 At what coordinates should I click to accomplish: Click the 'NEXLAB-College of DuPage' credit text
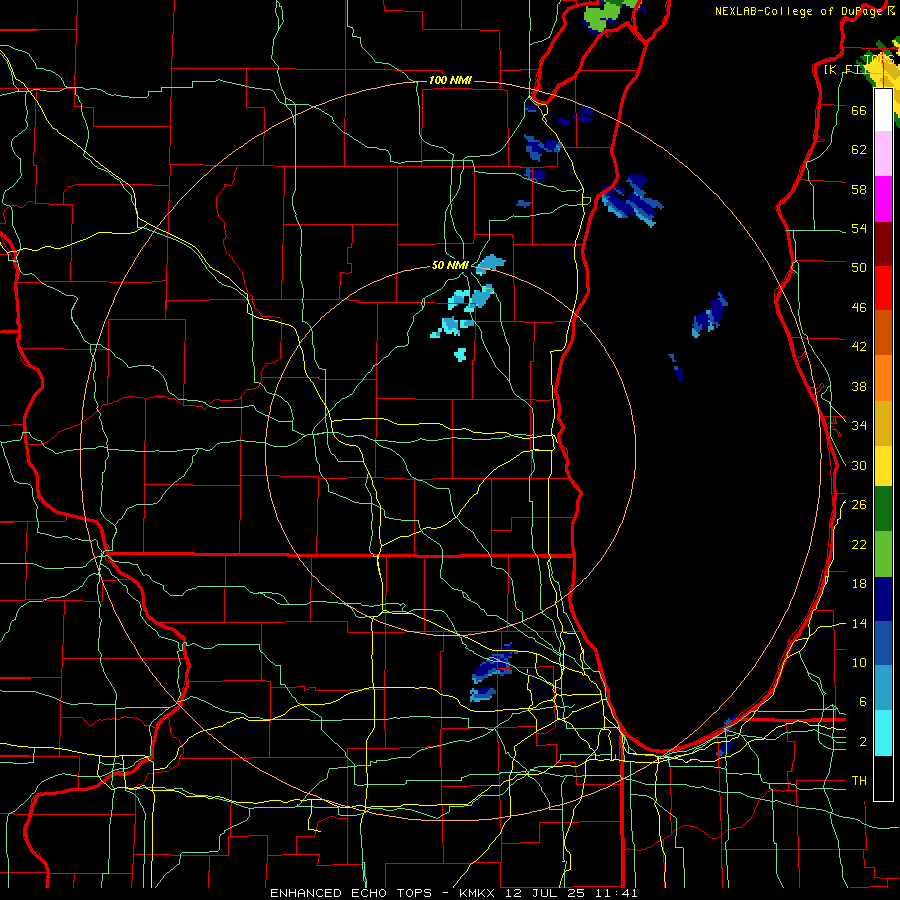(x=801, y=11)
